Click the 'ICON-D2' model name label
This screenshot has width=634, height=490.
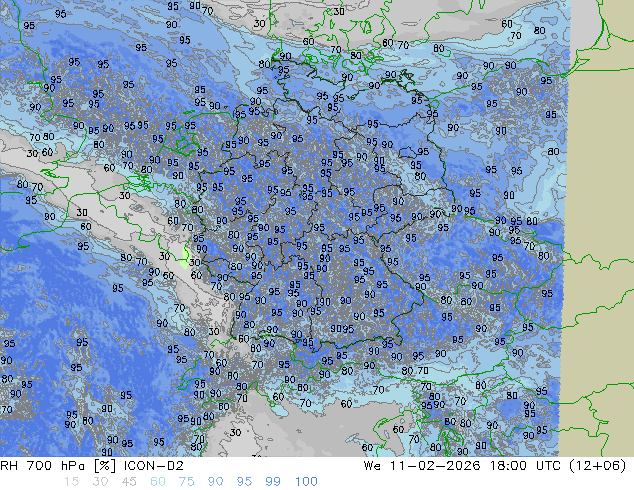(x=154, y=466)
